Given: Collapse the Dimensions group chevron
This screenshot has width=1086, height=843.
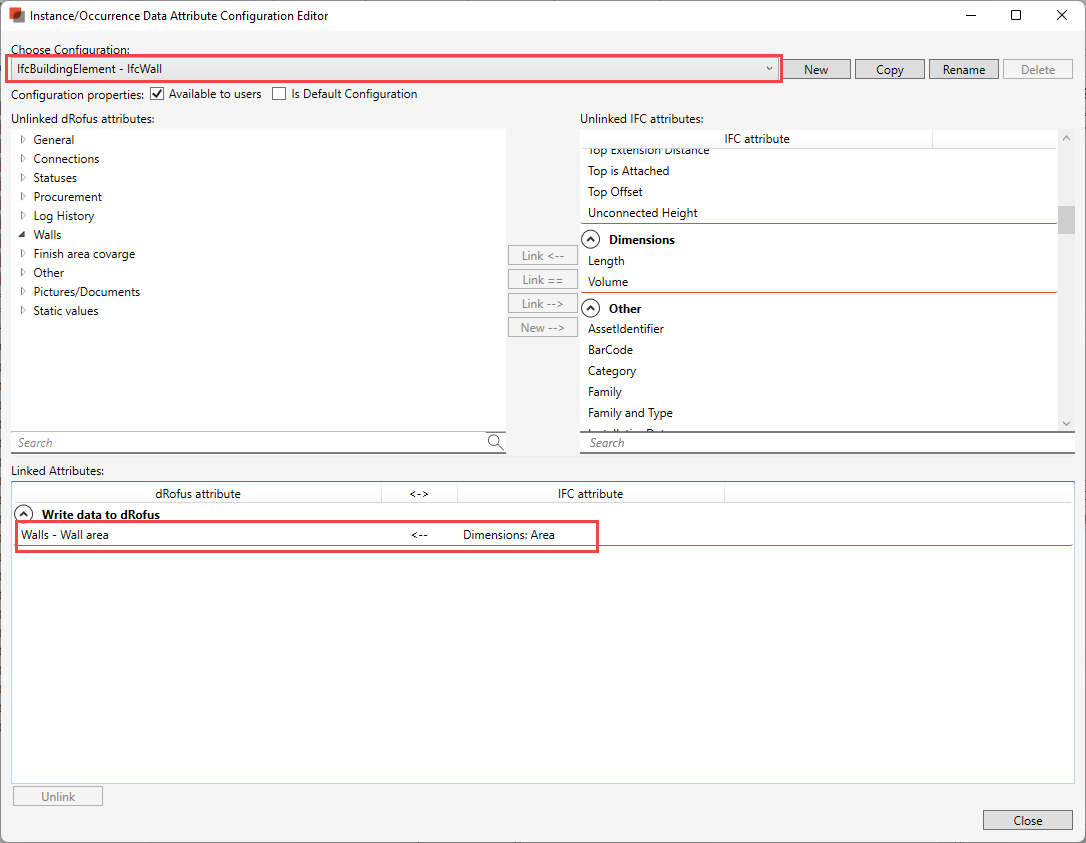Looking at the screenshot, I should [x=591, y=240].
